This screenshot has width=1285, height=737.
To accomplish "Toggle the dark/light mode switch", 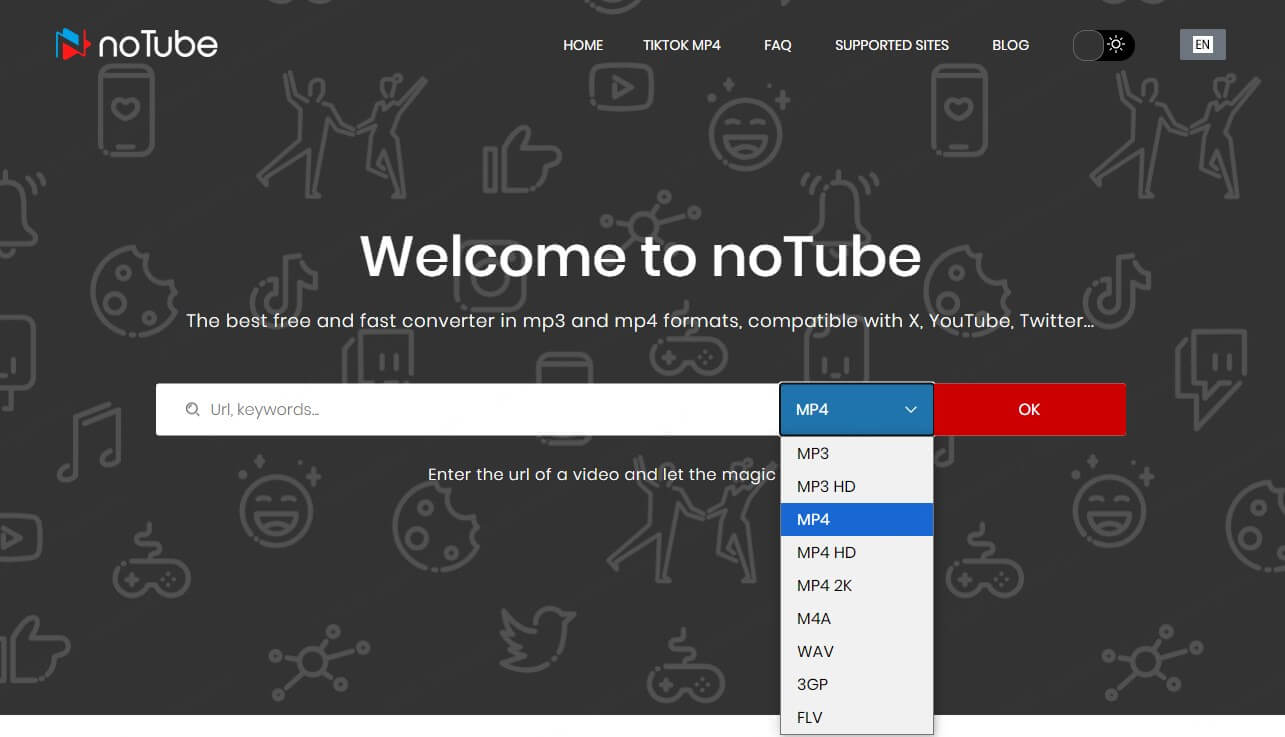I will tap(1103, 45).
